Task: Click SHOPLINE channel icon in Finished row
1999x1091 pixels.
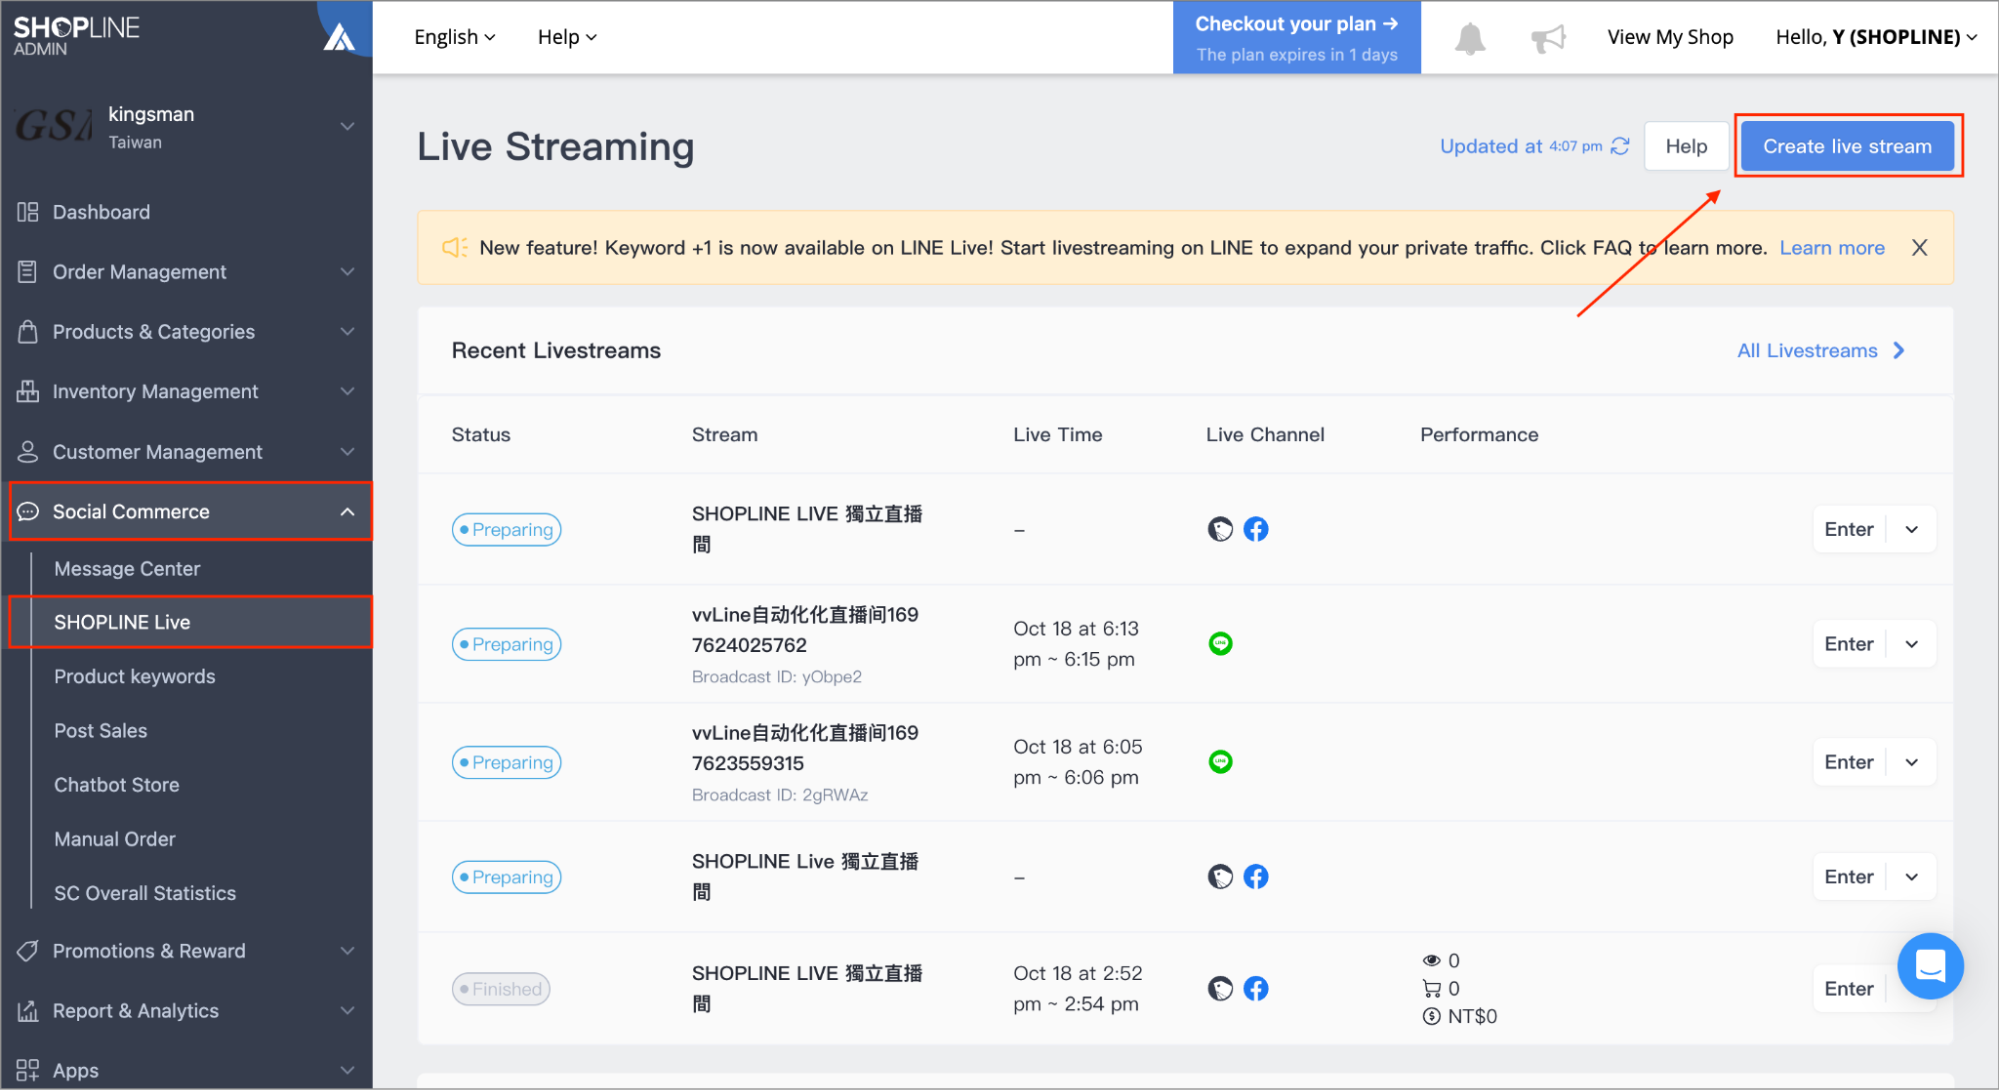Action: 1220,989
